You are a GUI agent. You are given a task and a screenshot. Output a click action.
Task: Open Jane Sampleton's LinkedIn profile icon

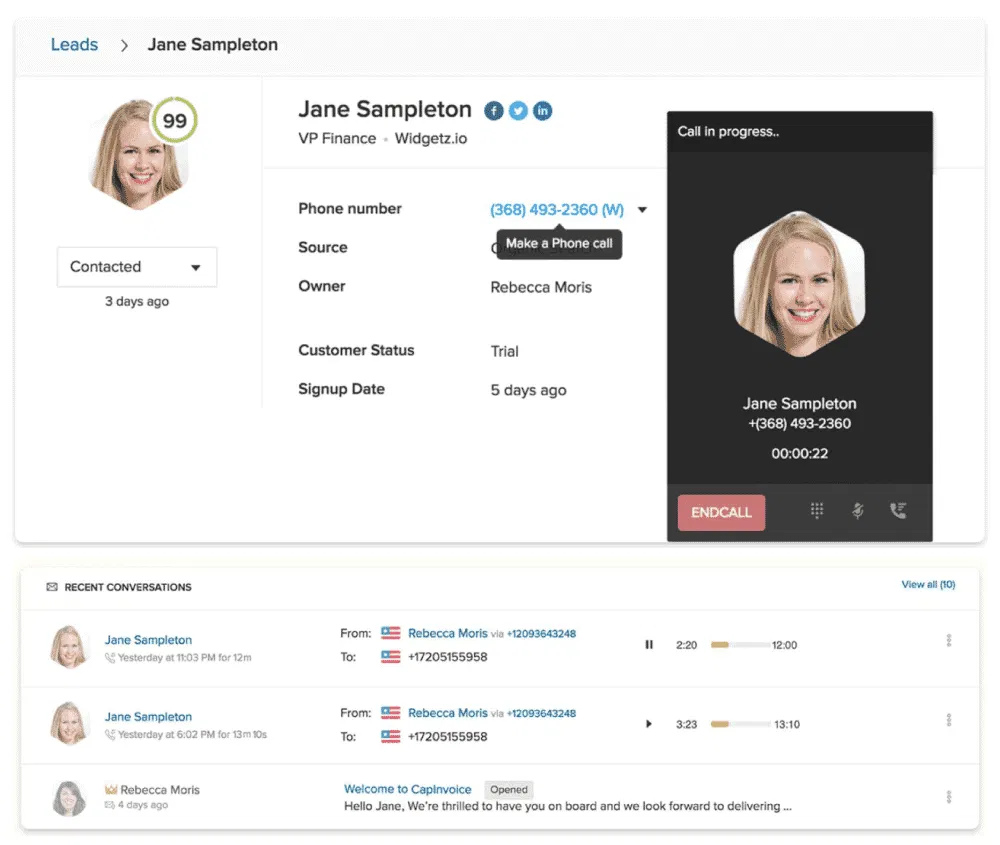542,111
